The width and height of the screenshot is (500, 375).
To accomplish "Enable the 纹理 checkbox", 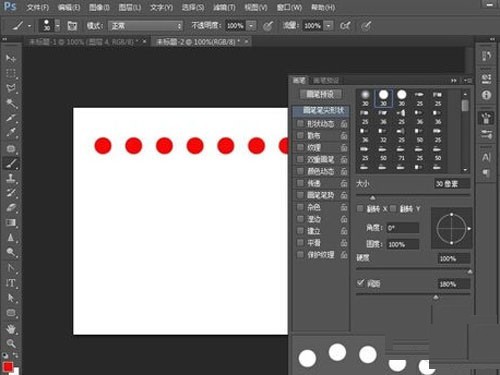I will coord(300,147).
